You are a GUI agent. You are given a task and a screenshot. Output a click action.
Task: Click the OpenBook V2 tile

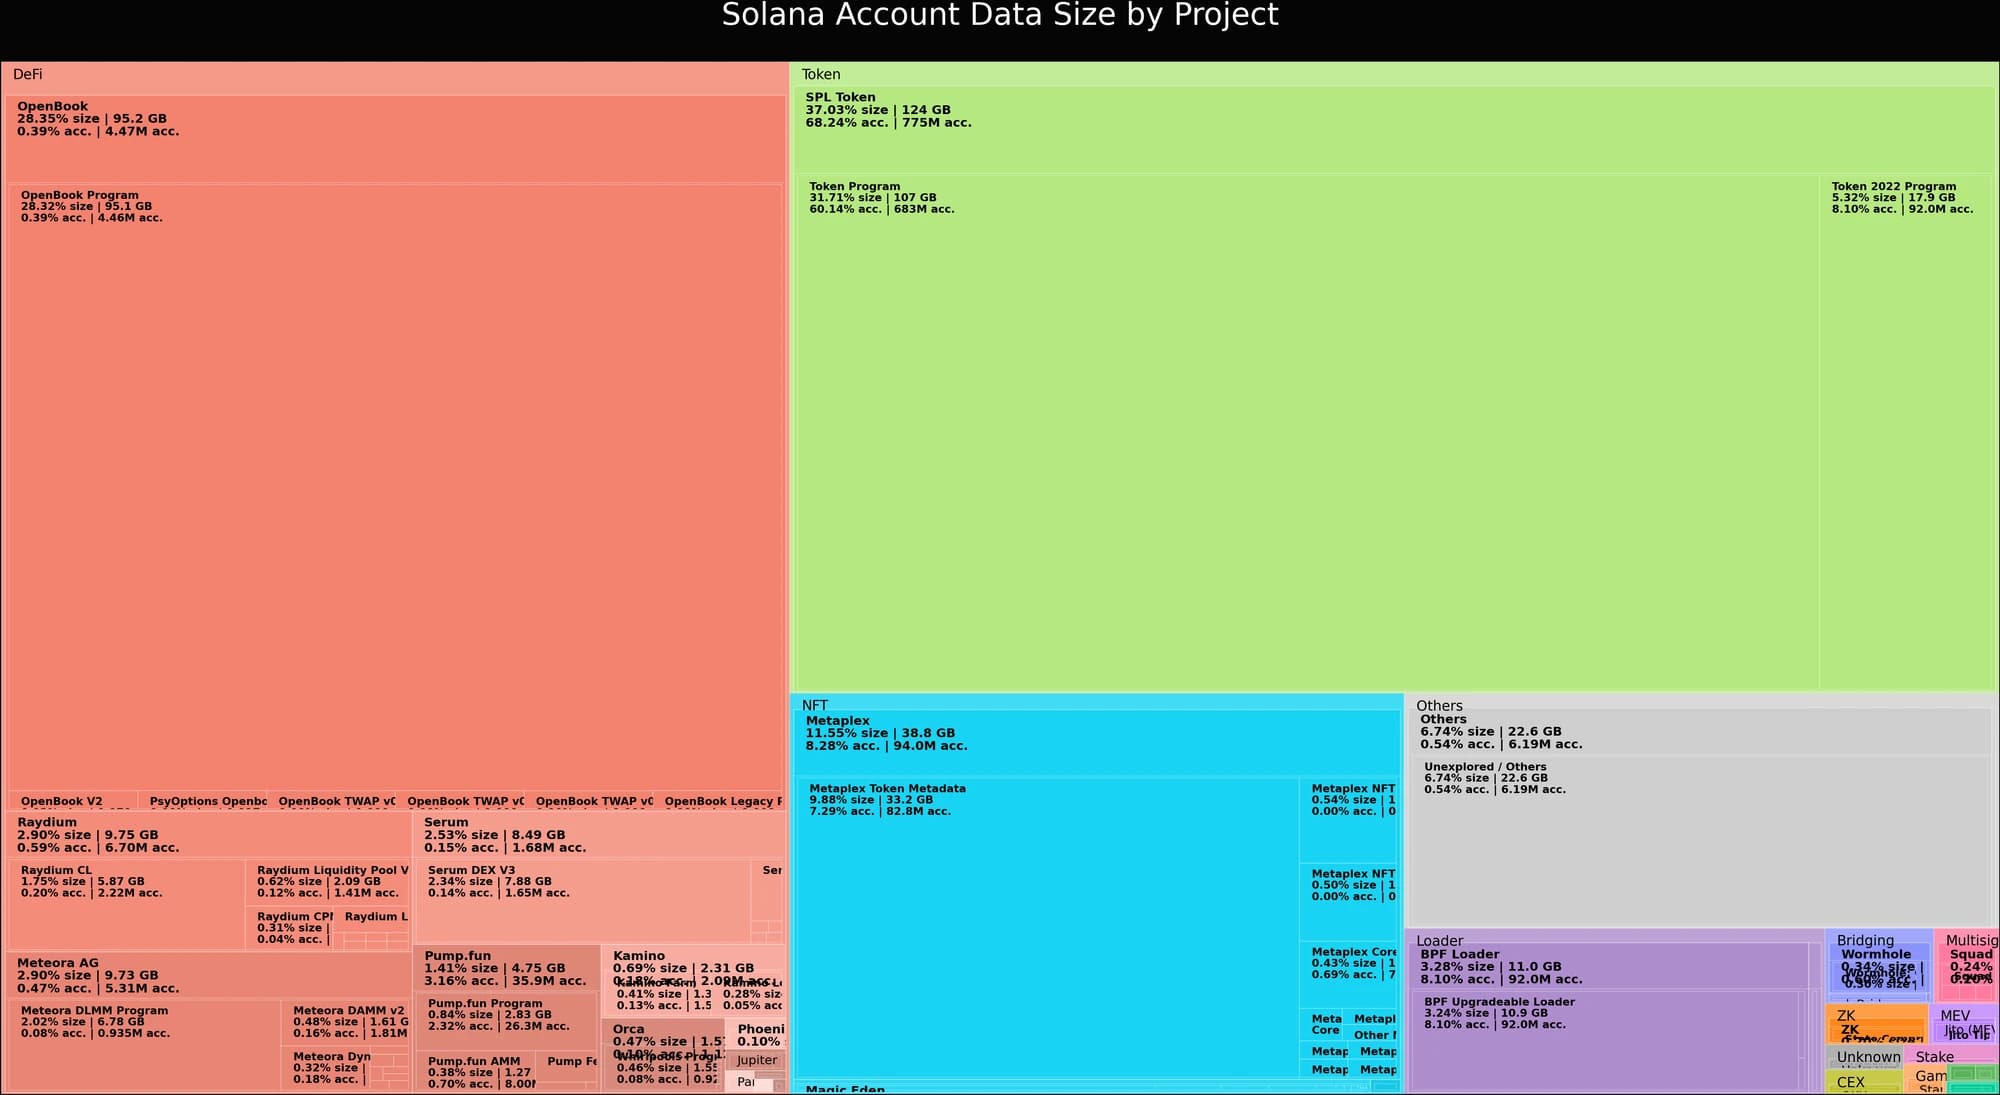73,801
